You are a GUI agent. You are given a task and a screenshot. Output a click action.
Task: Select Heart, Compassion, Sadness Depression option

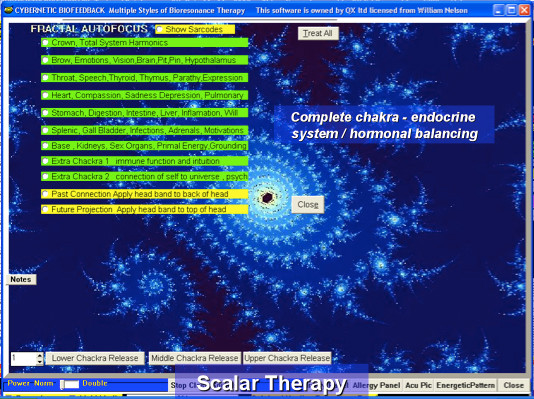(x=144, y=95)
